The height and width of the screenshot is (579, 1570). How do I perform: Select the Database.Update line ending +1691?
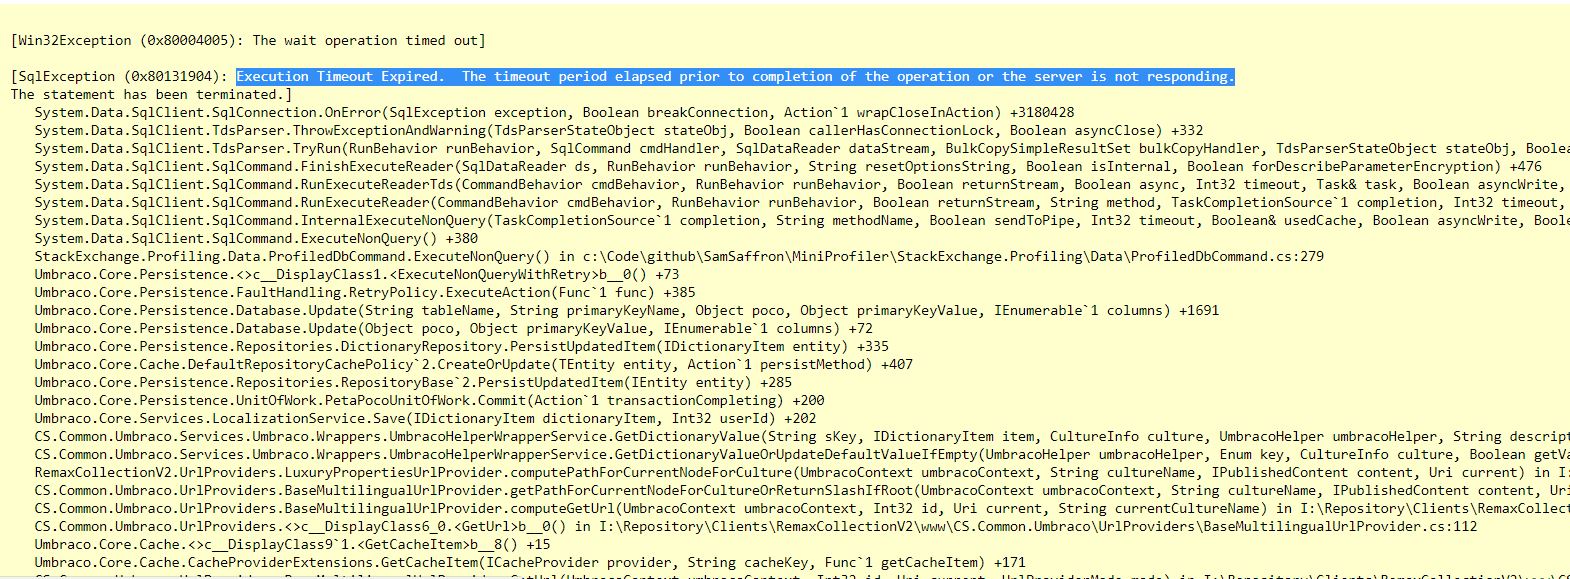coord(627,311)
